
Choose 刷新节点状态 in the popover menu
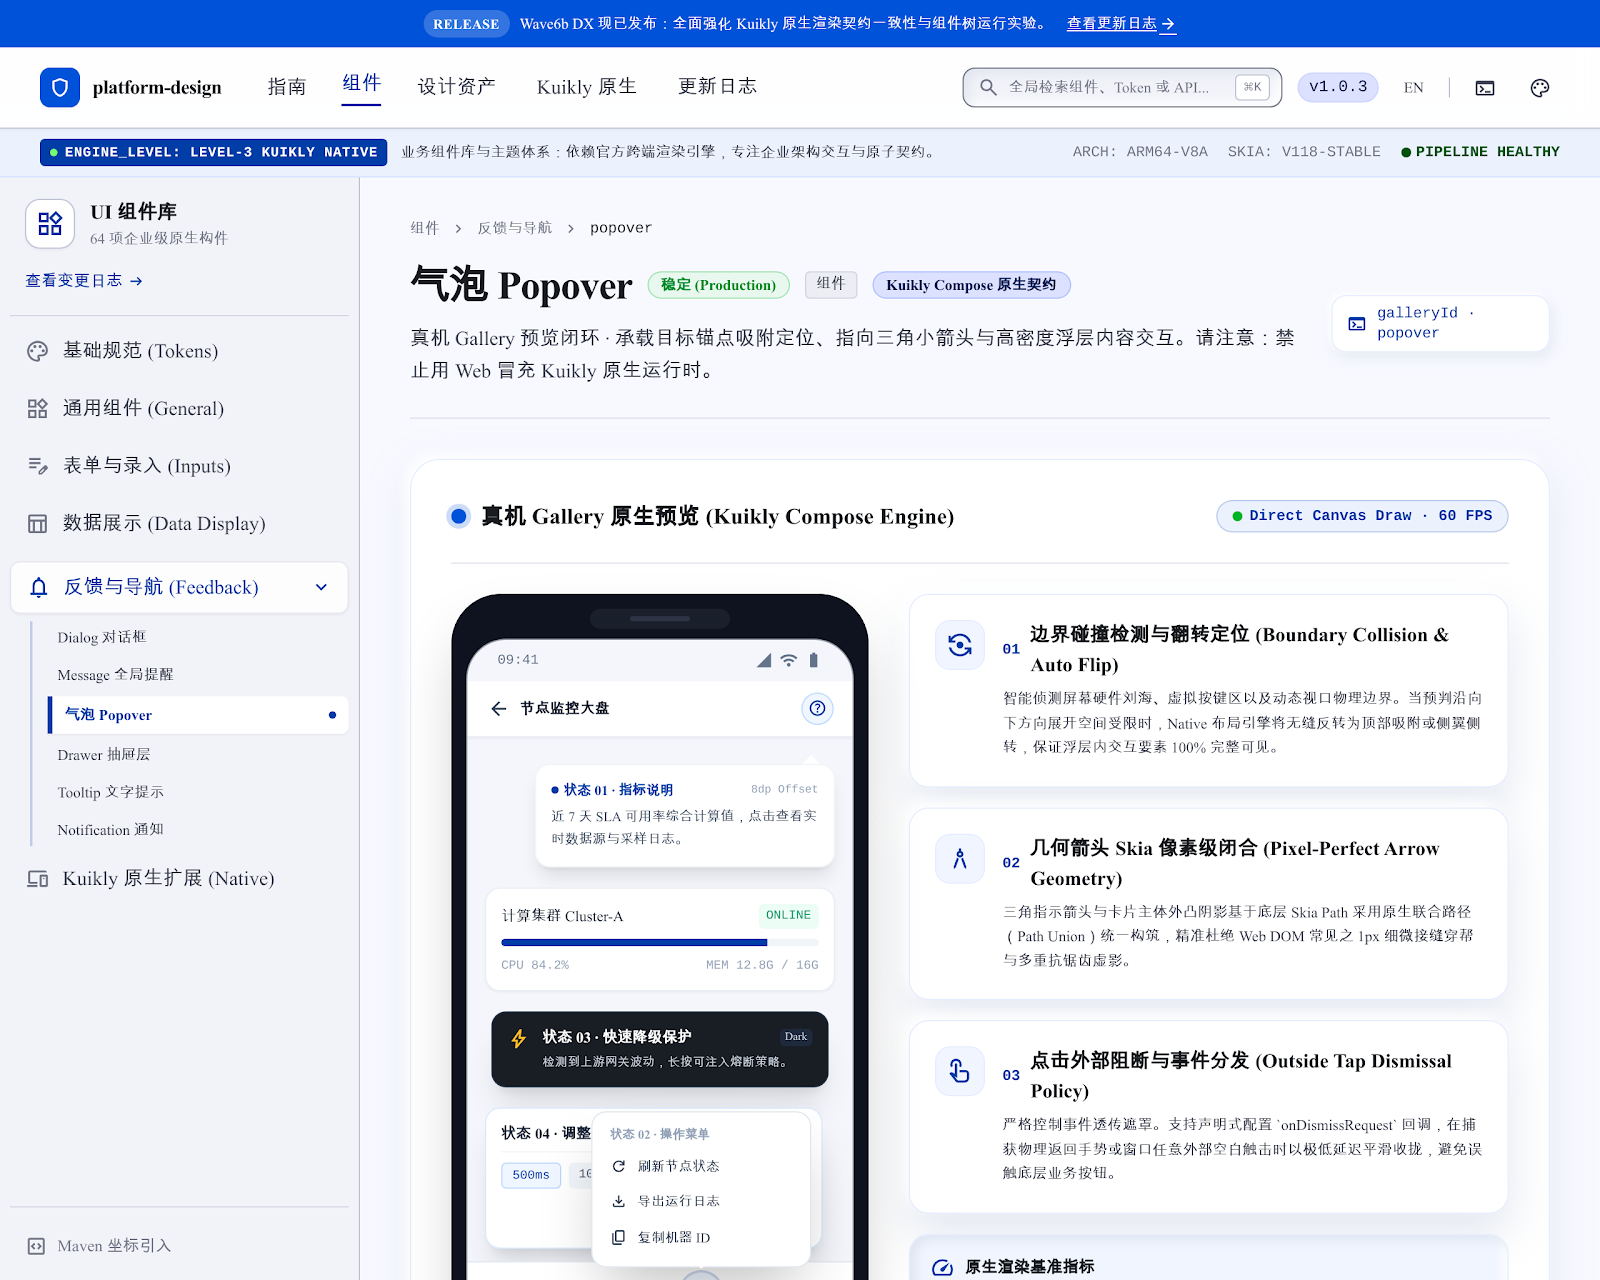click(x=700, y=1166)
